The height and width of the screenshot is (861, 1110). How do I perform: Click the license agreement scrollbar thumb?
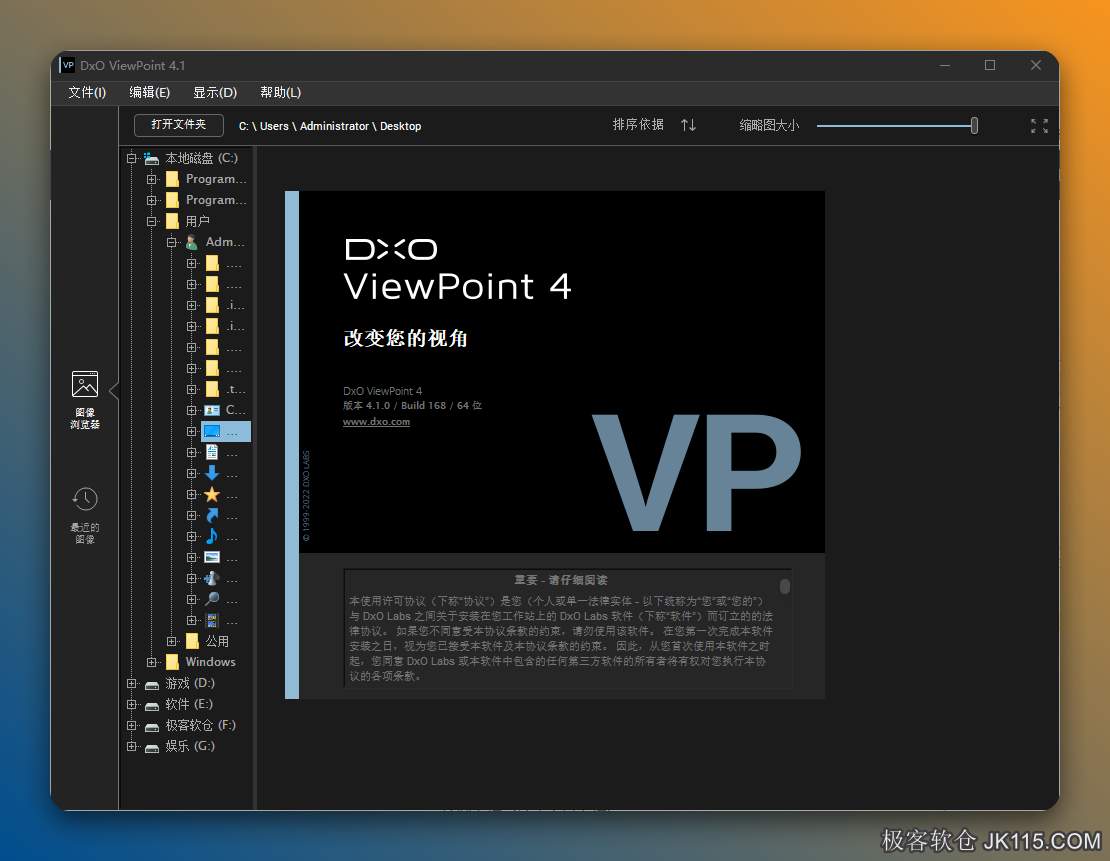coord(784,586)
